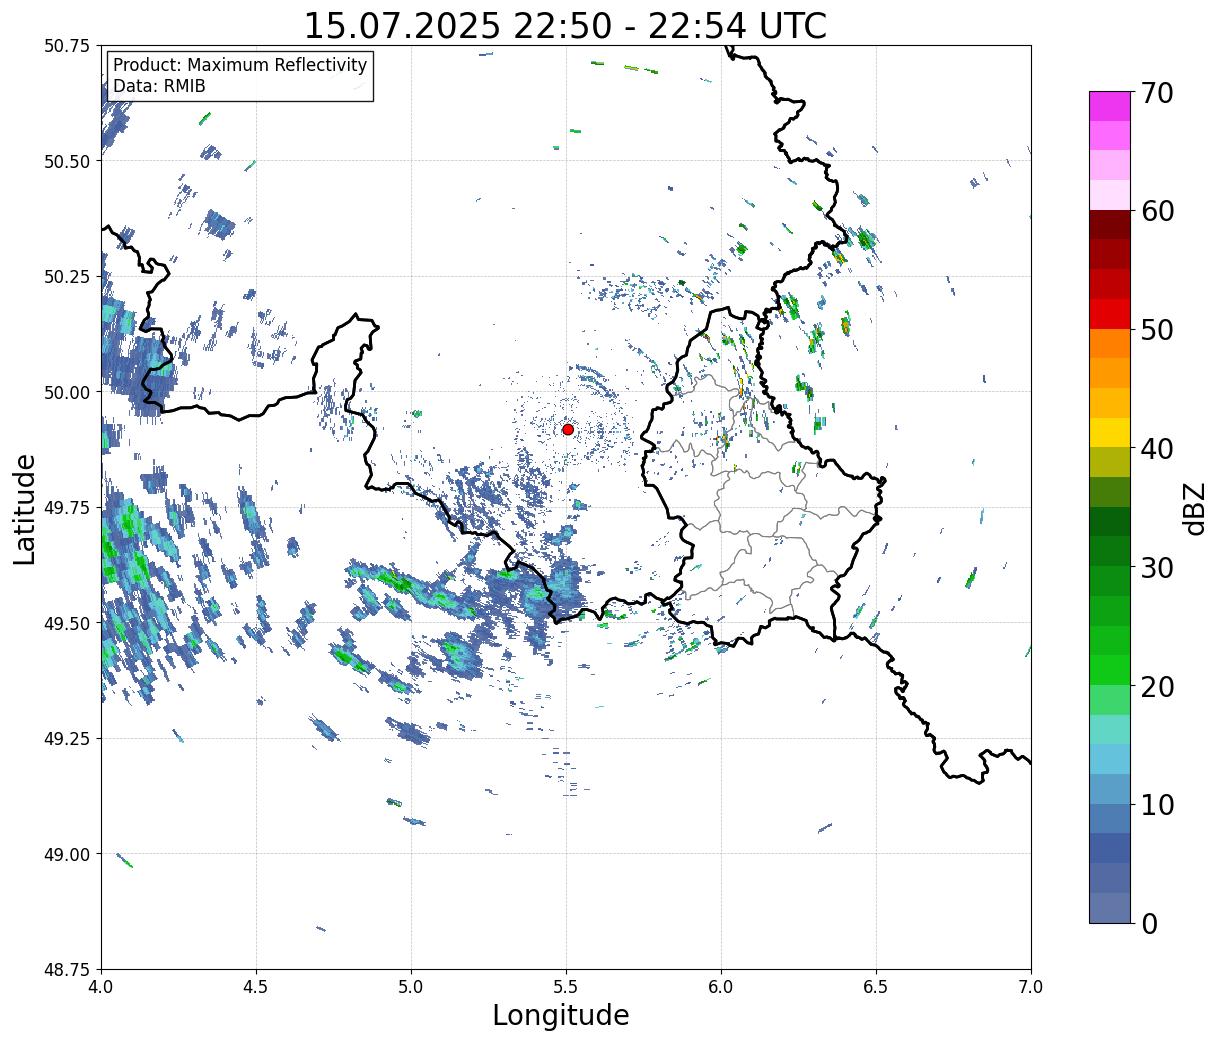Click the colorbar tick label 70
The height and width of the screenshot is (1040, 1219).
tap(1157, 93)
